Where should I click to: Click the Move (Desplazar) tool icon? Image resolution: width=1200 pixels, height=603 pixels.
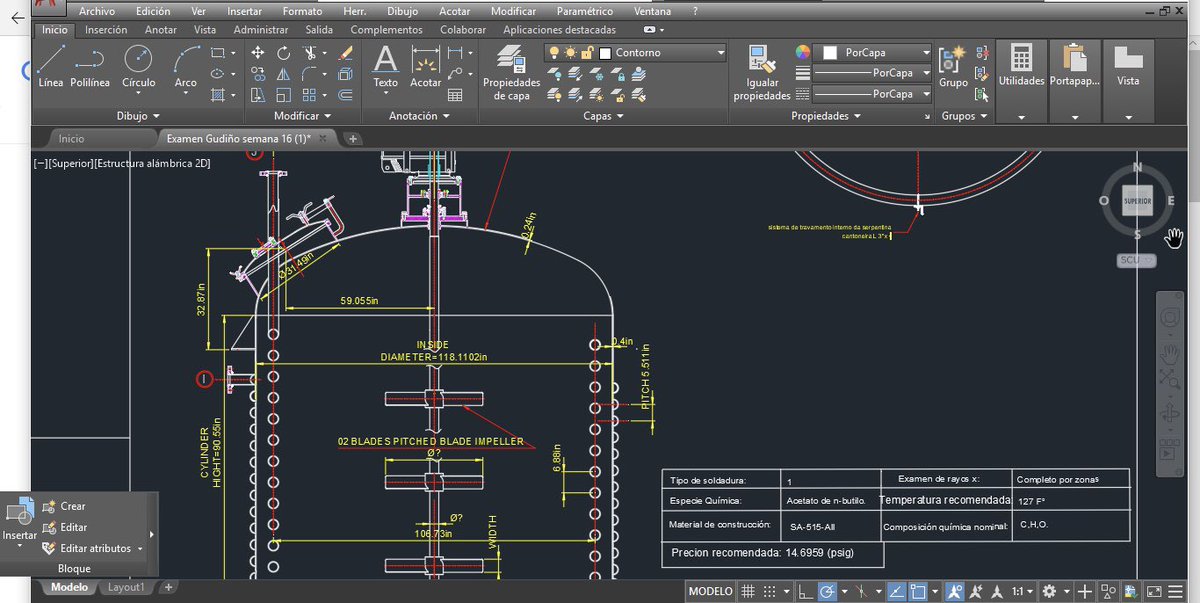click(257, 52)
